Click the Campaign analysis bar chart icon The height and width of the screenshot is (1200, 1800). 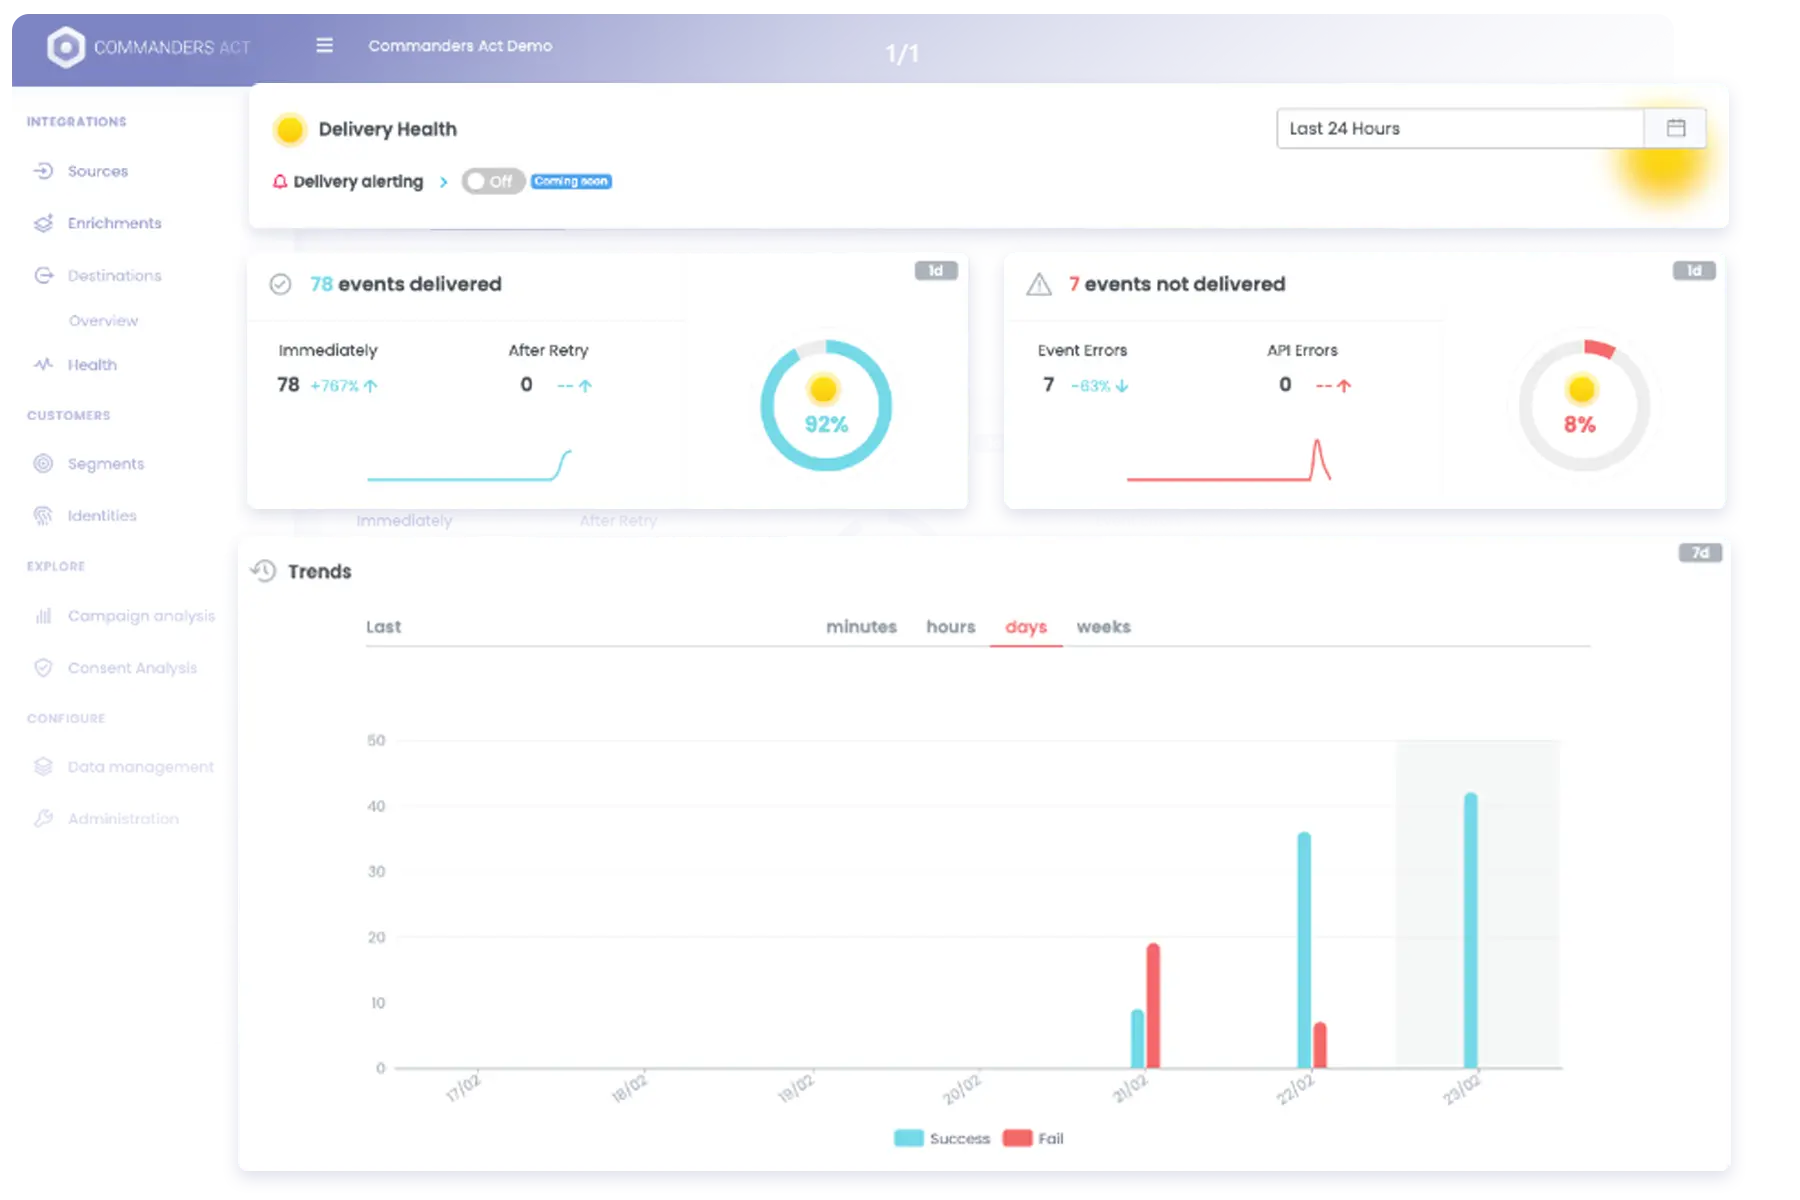tap(43, 616)
